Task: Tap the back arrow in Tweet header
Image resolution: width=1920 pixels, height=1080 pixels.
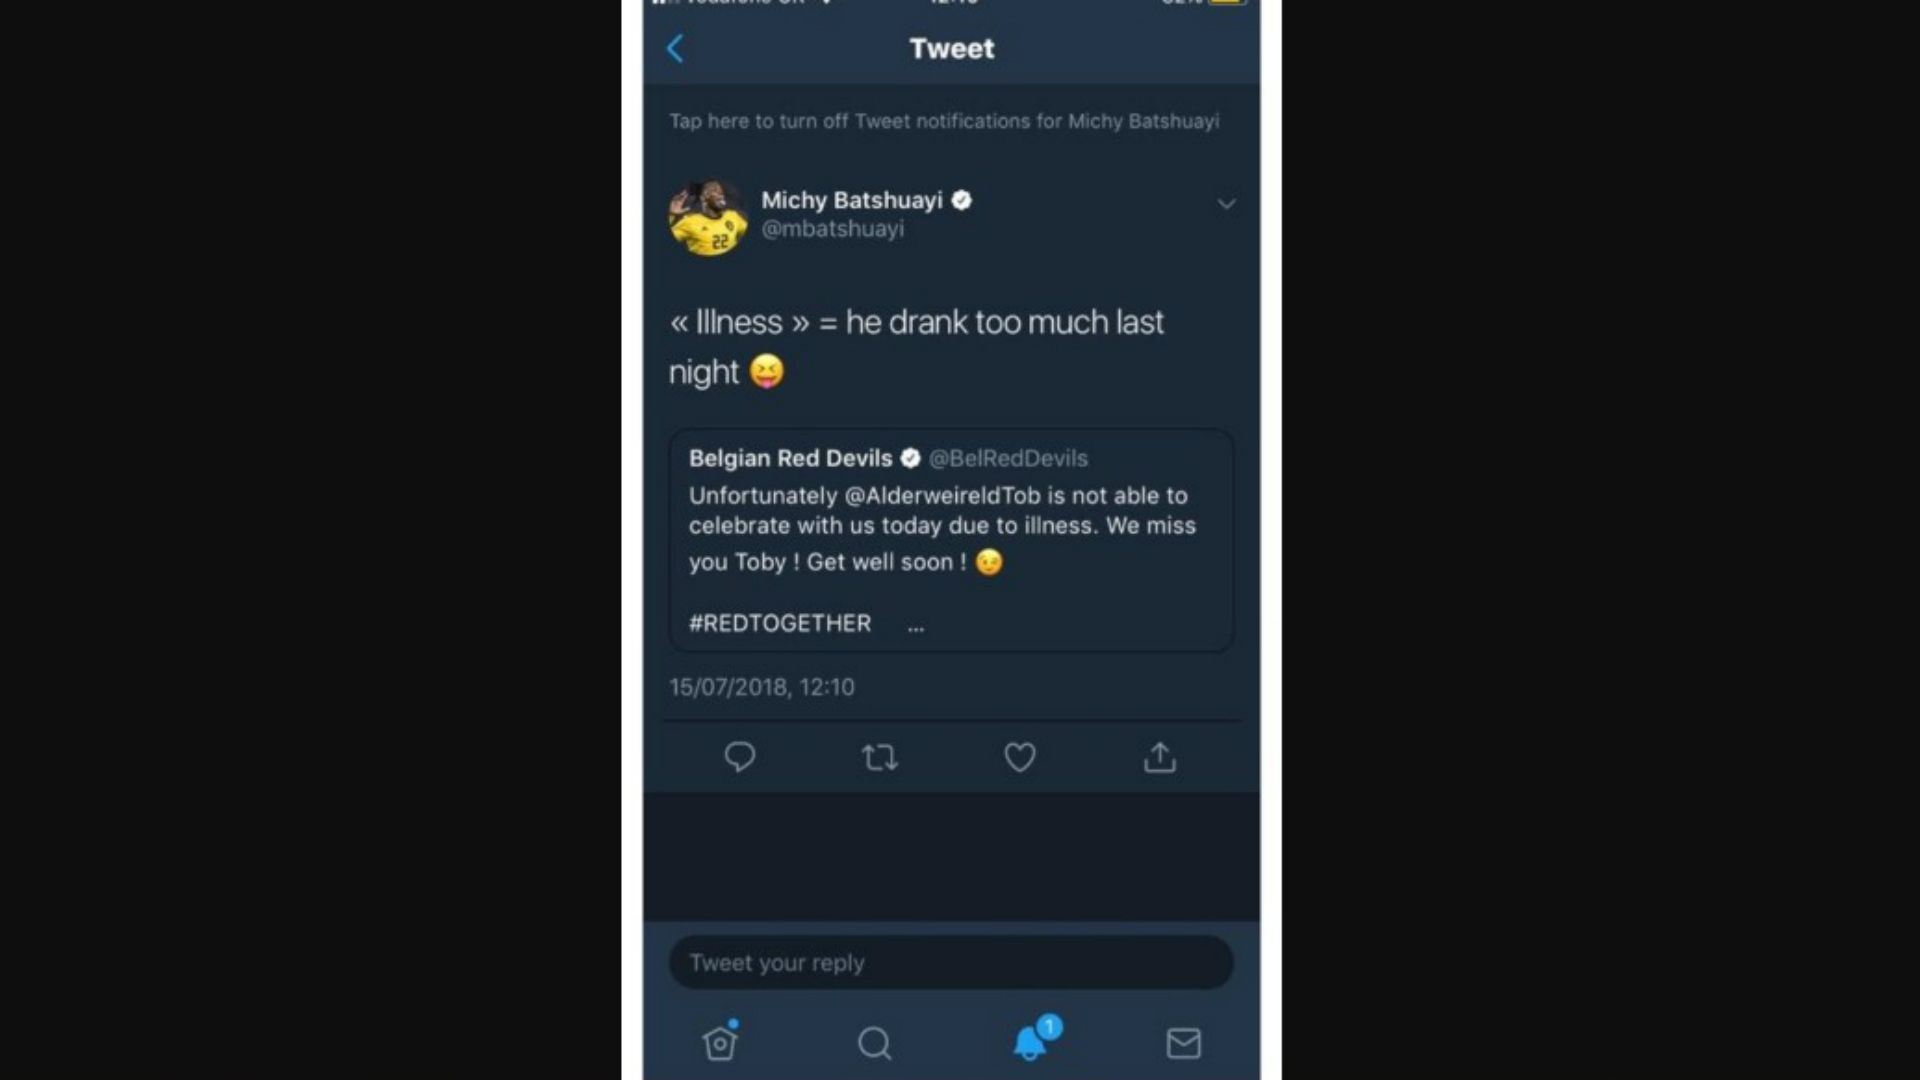Action: pyautogui.click(x=676, y=49)
